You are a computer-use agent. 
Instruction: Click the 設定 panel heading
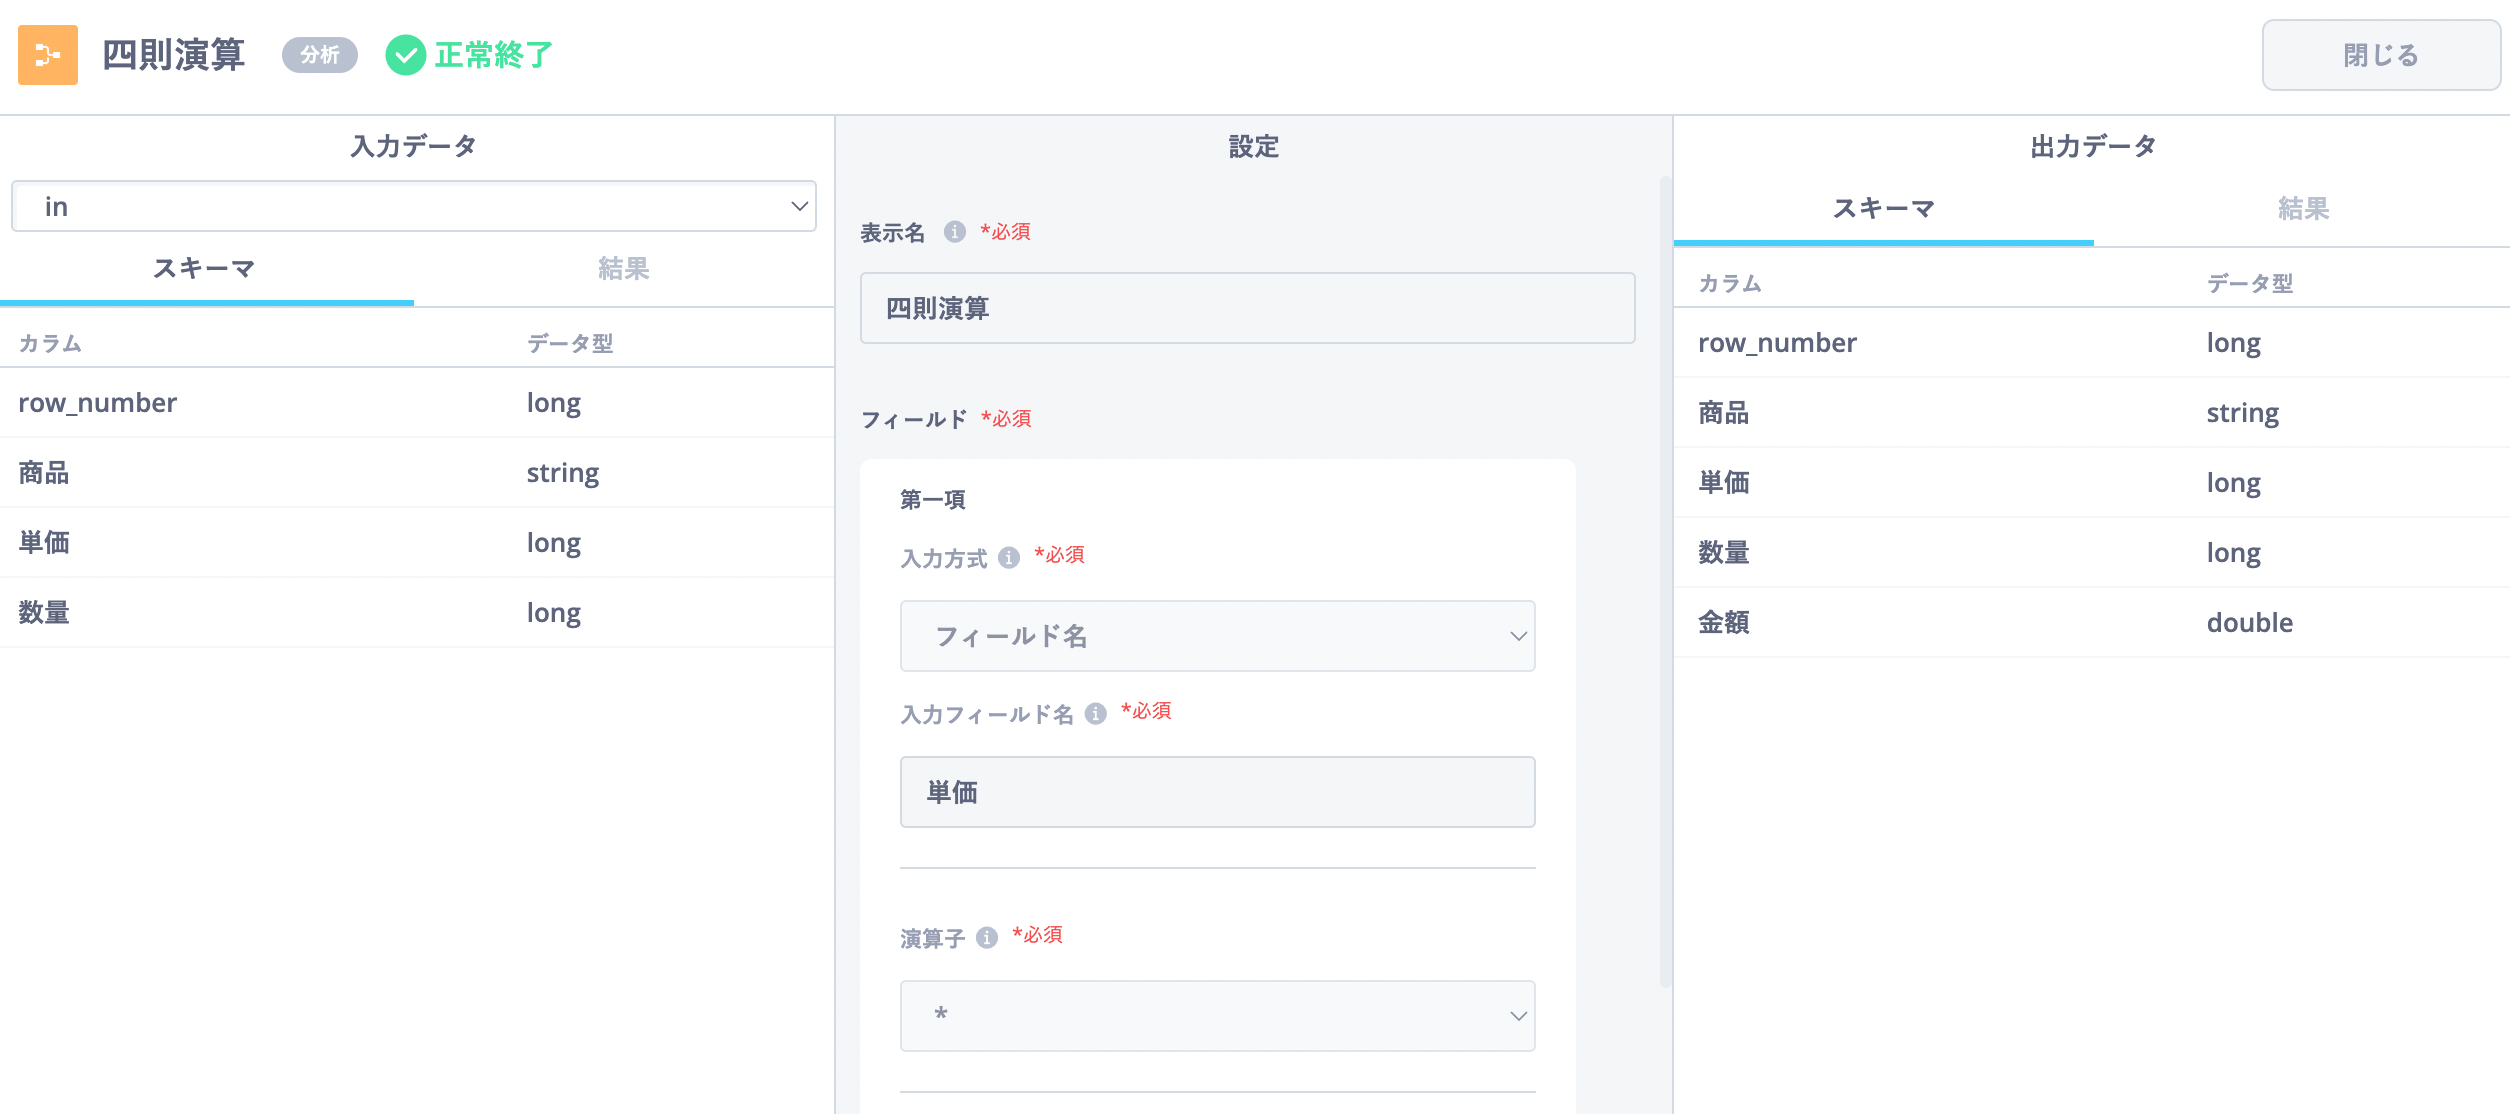coord(1253,146)
